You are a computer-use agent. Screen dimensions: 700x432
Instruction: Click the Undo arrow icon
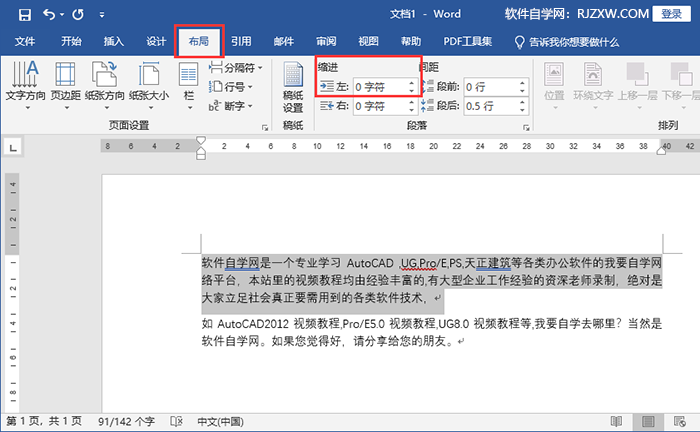(49, 15)
